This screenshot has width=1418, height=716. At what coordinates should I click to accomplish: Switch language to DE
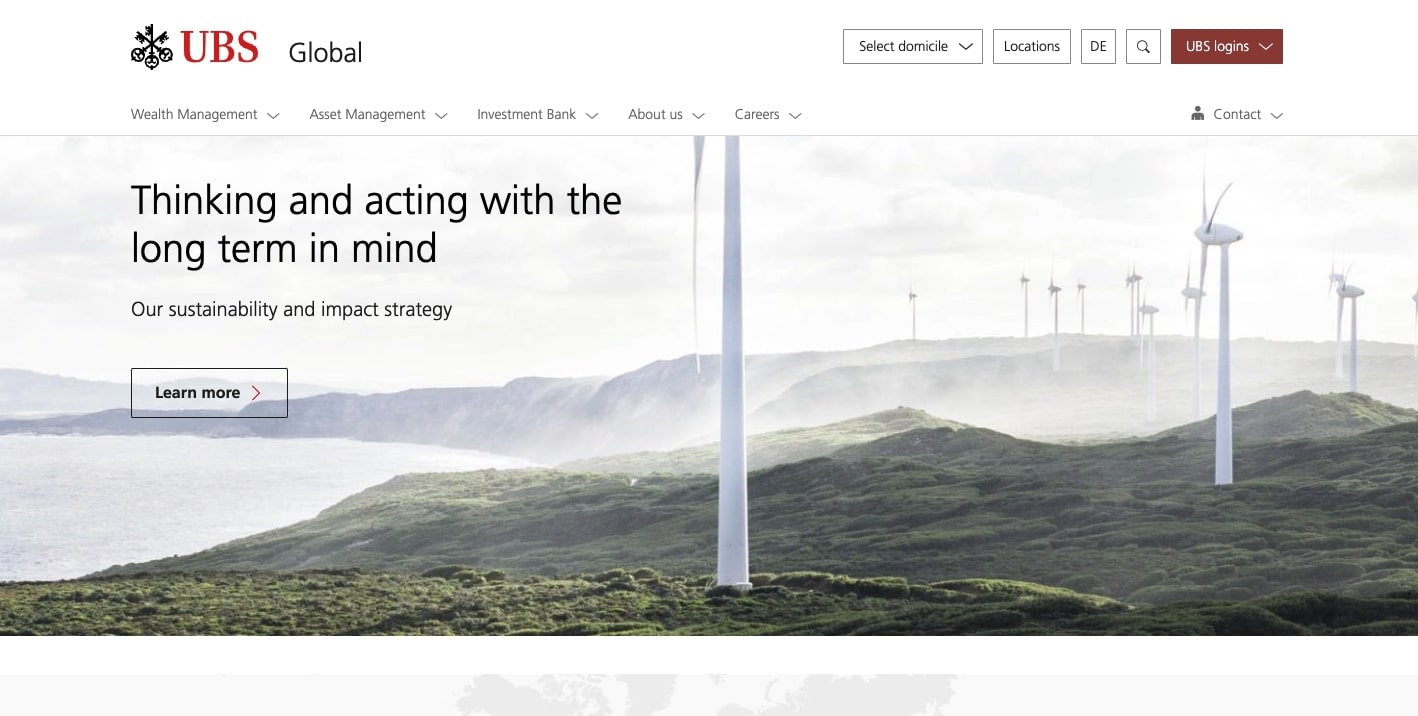pos(1098,46)
